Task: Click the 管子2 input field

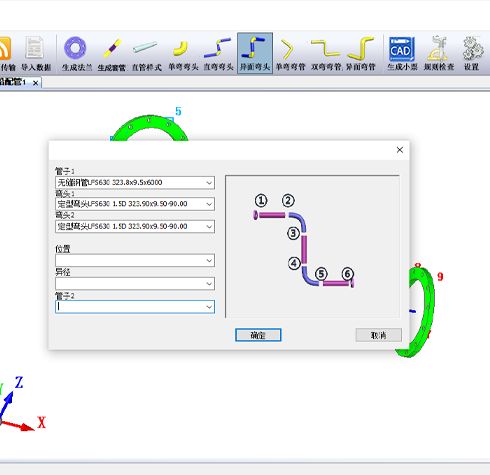Action: 135,307
